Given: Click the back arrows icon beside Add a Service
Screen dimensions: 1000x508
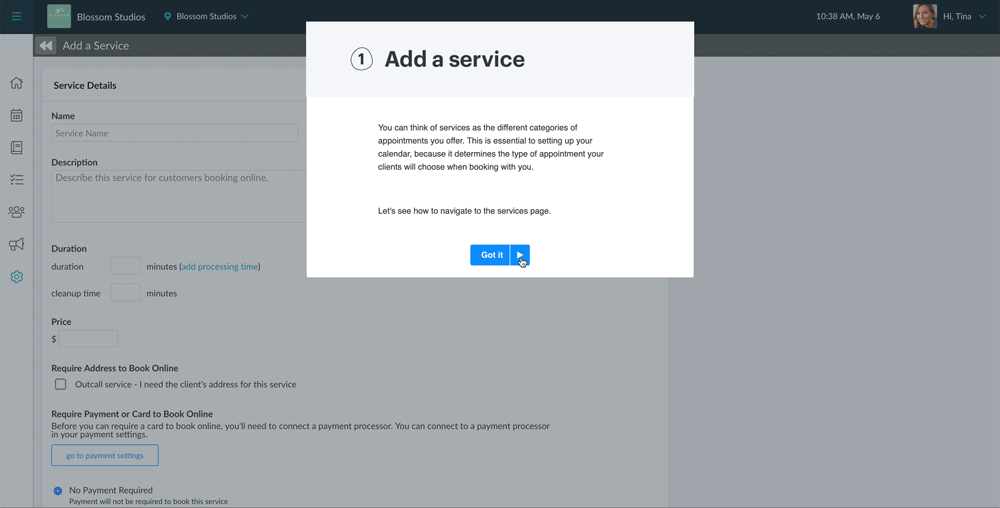Looking at the screenshot, I should pos(45,46).
